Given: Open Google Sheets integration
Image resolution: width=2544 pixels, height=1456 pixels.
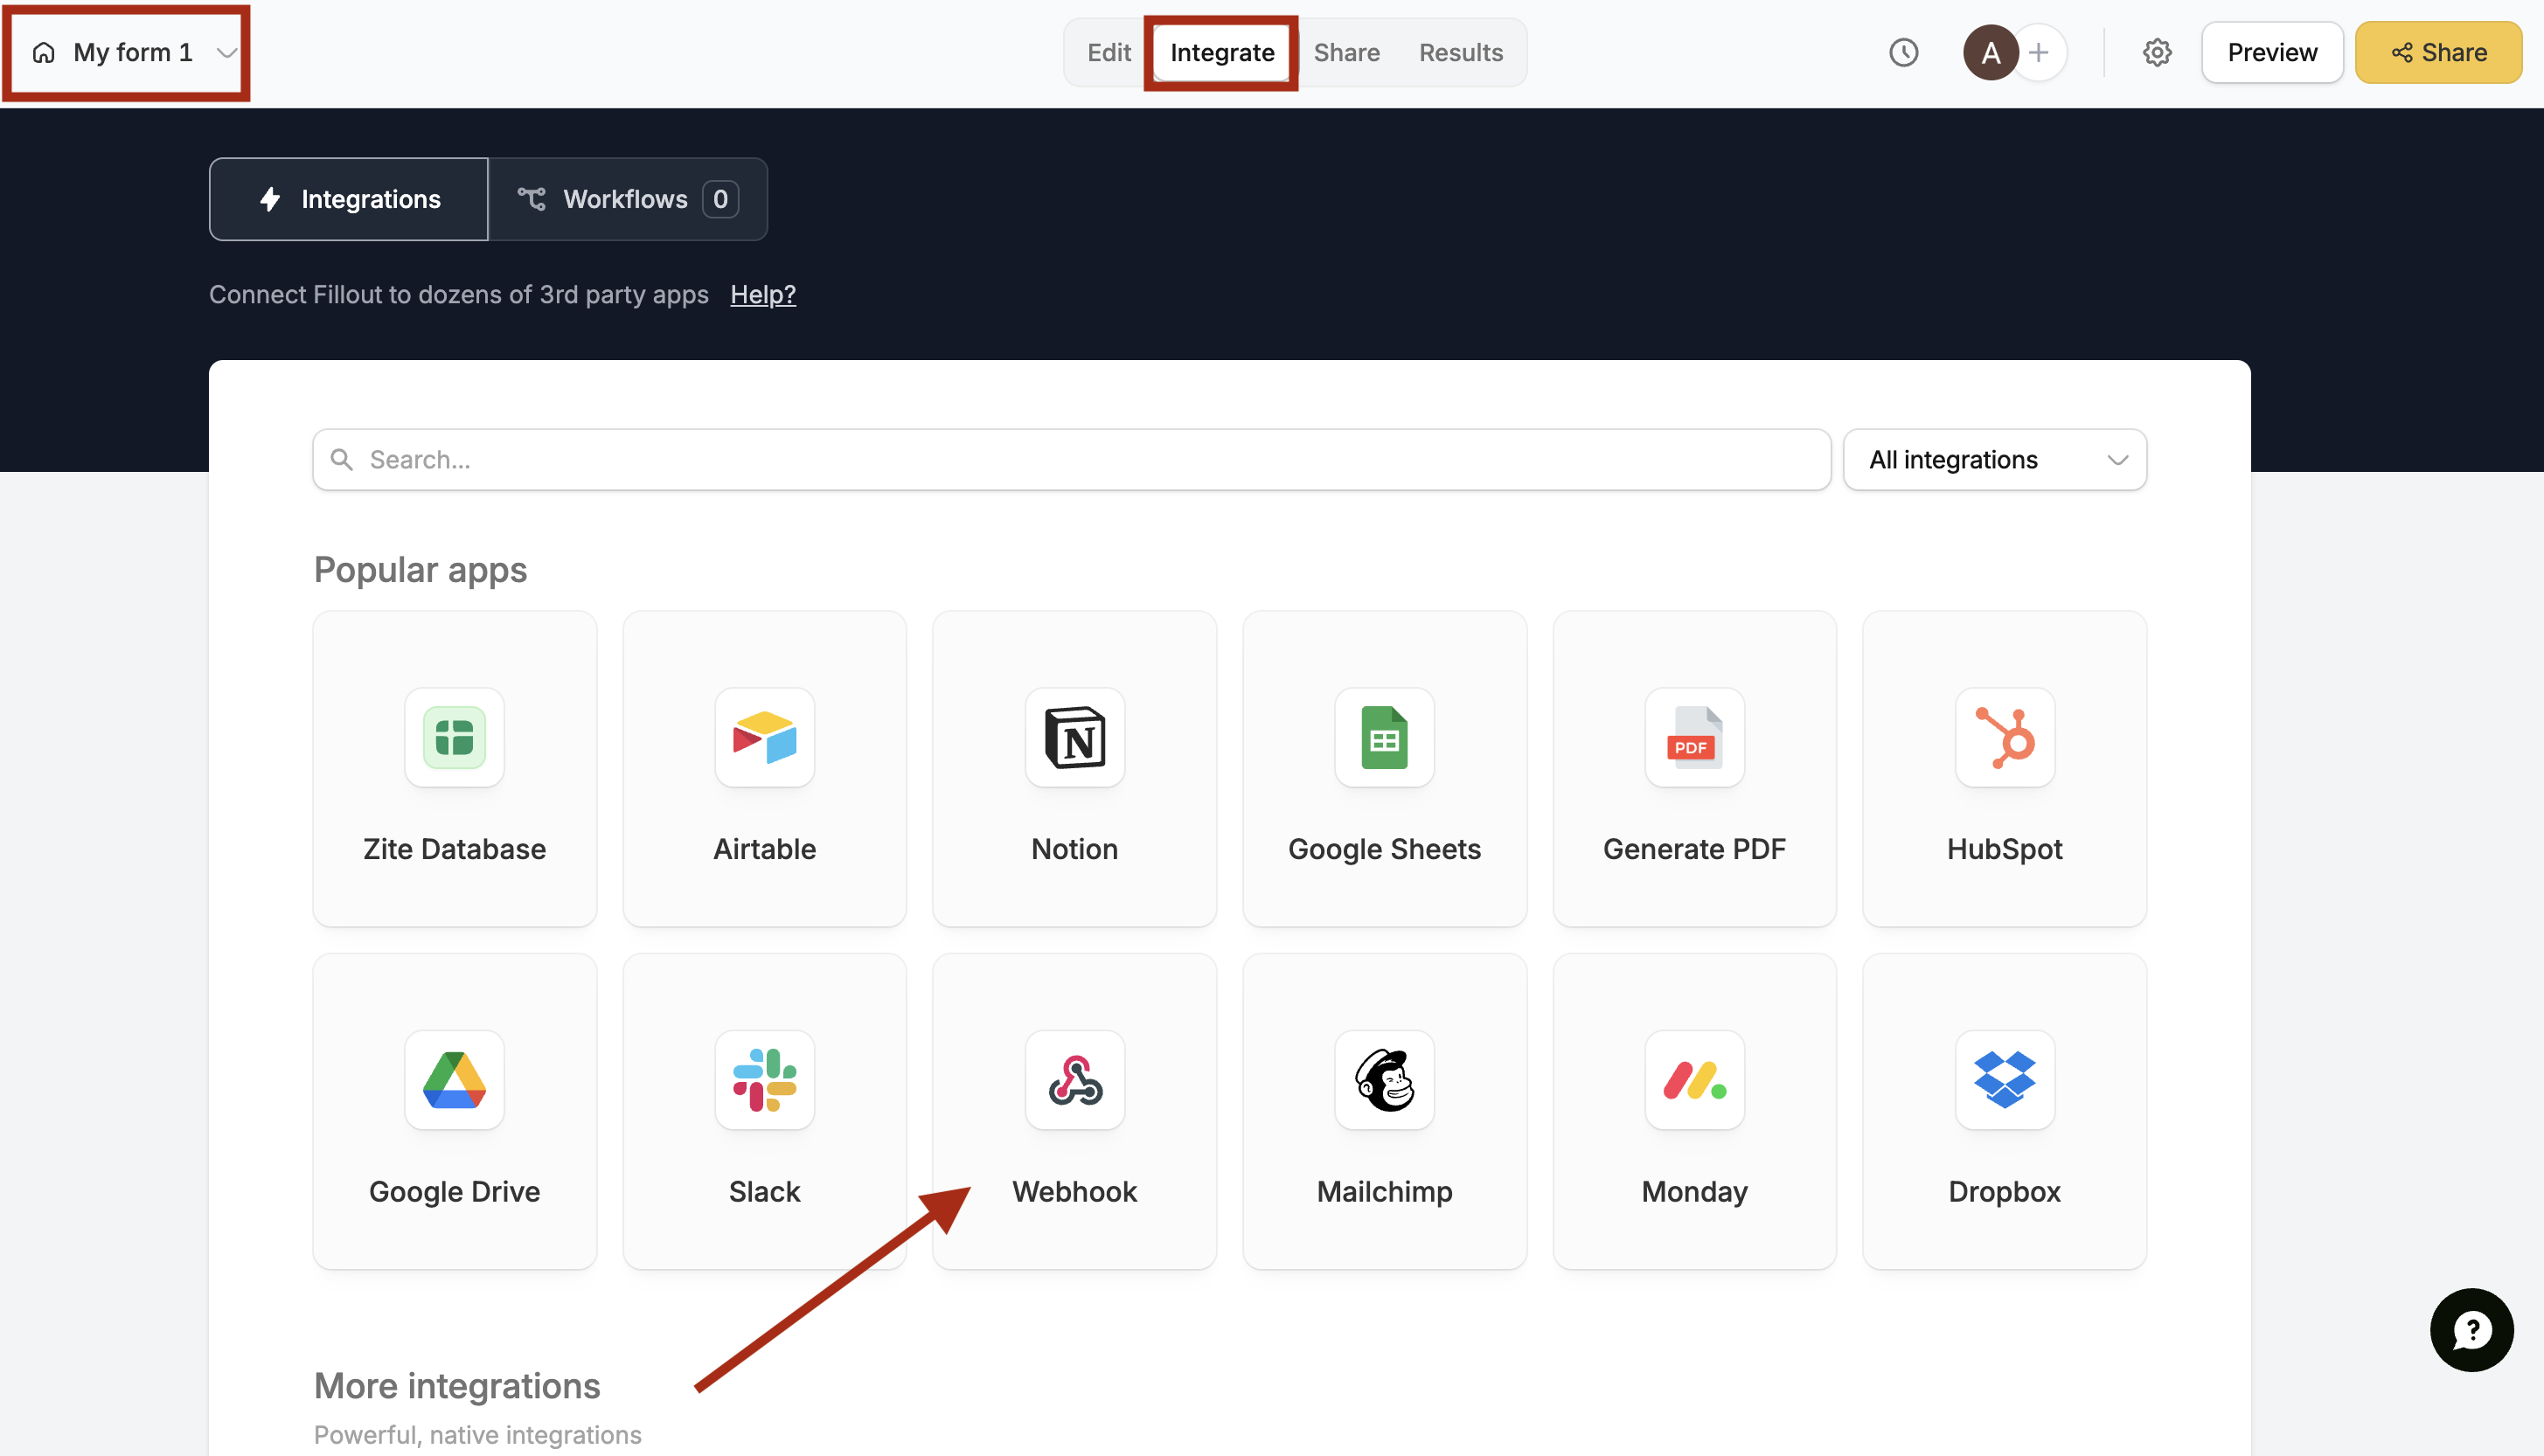Looking at the screenshot, I should tap(1384, 768).
